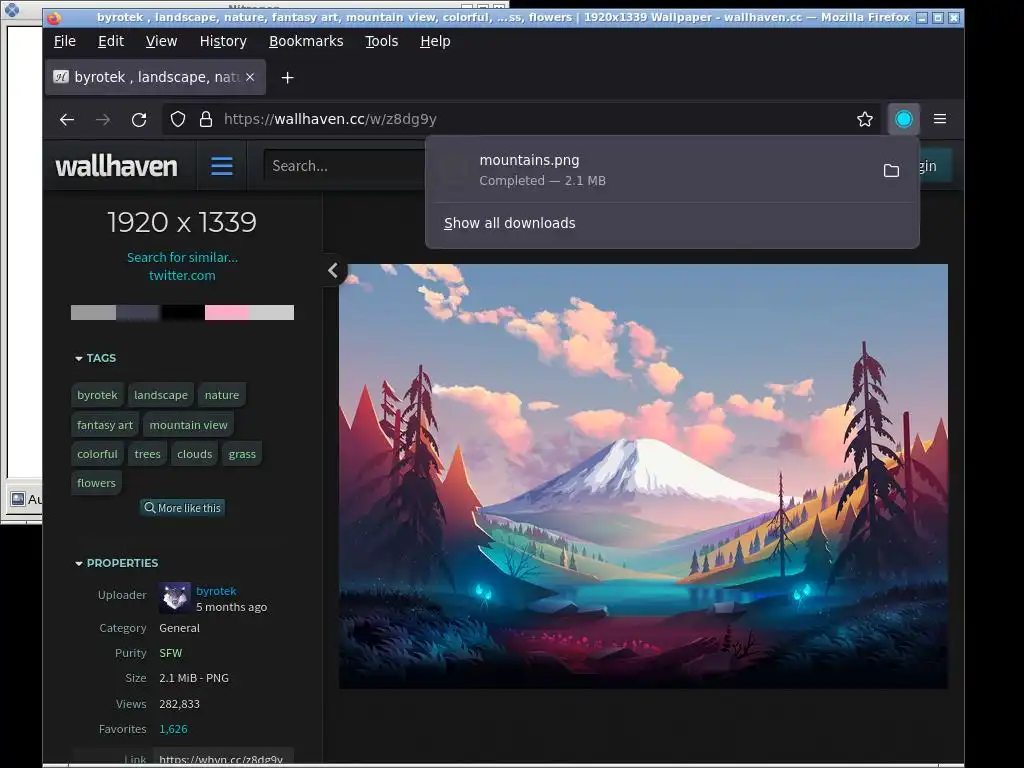Open the Bookmarks menu
1024x768 pixels.
coord(306,41)
